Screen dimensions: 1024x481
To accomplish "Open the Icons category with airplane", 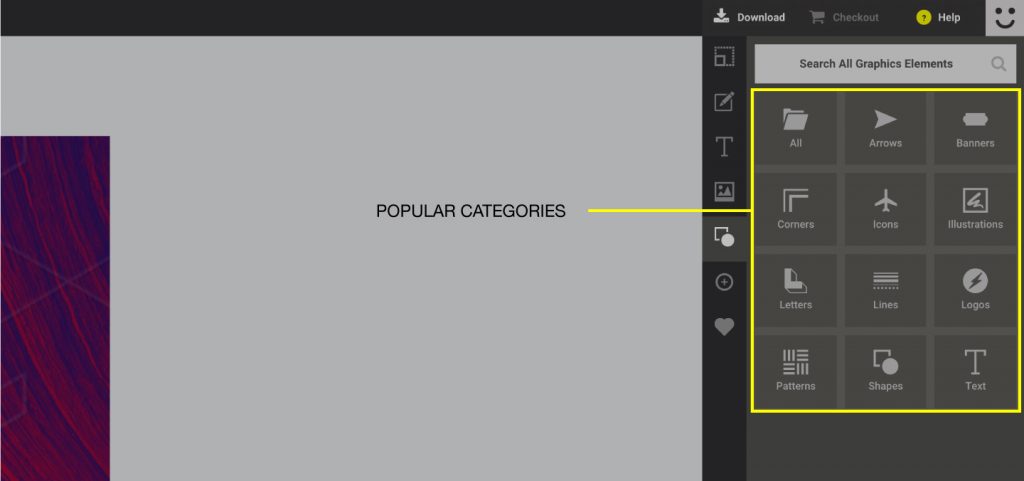I will 885,209.
